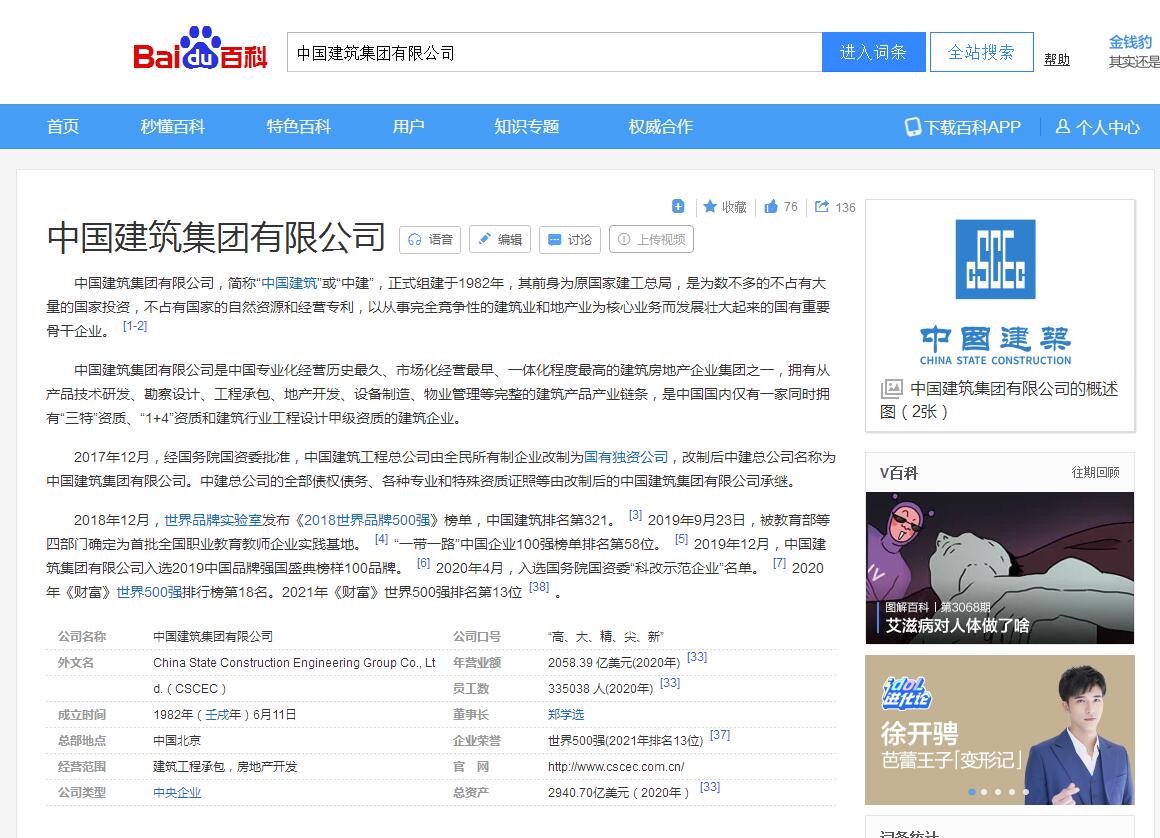The width and height of the screenshot is (1160, 838).
Task: Click the 世界500强 link in paragraph
Action: [149, 592]
